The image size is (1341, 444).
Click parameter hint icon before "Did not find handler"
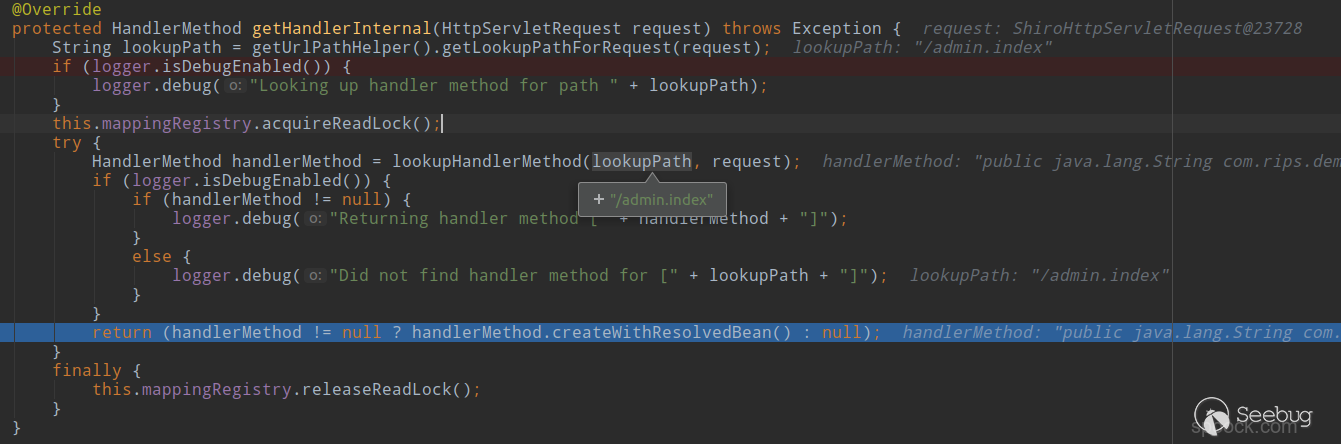click(x=315, y=276)
